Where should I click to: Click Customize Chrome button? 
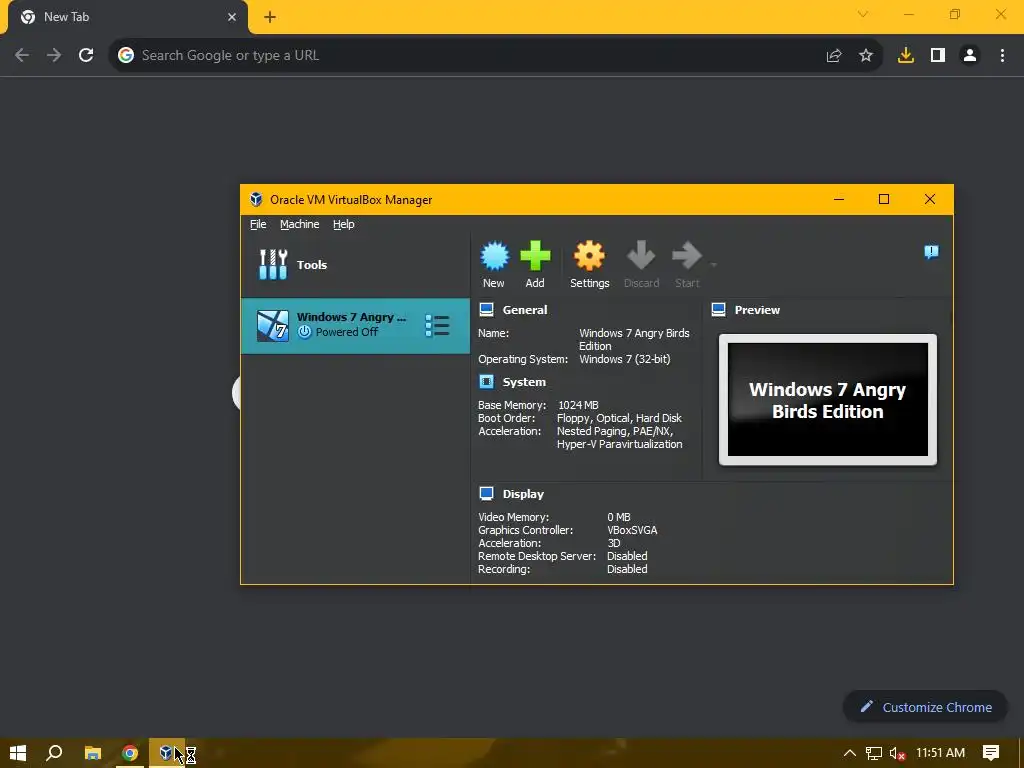(925, 707)
